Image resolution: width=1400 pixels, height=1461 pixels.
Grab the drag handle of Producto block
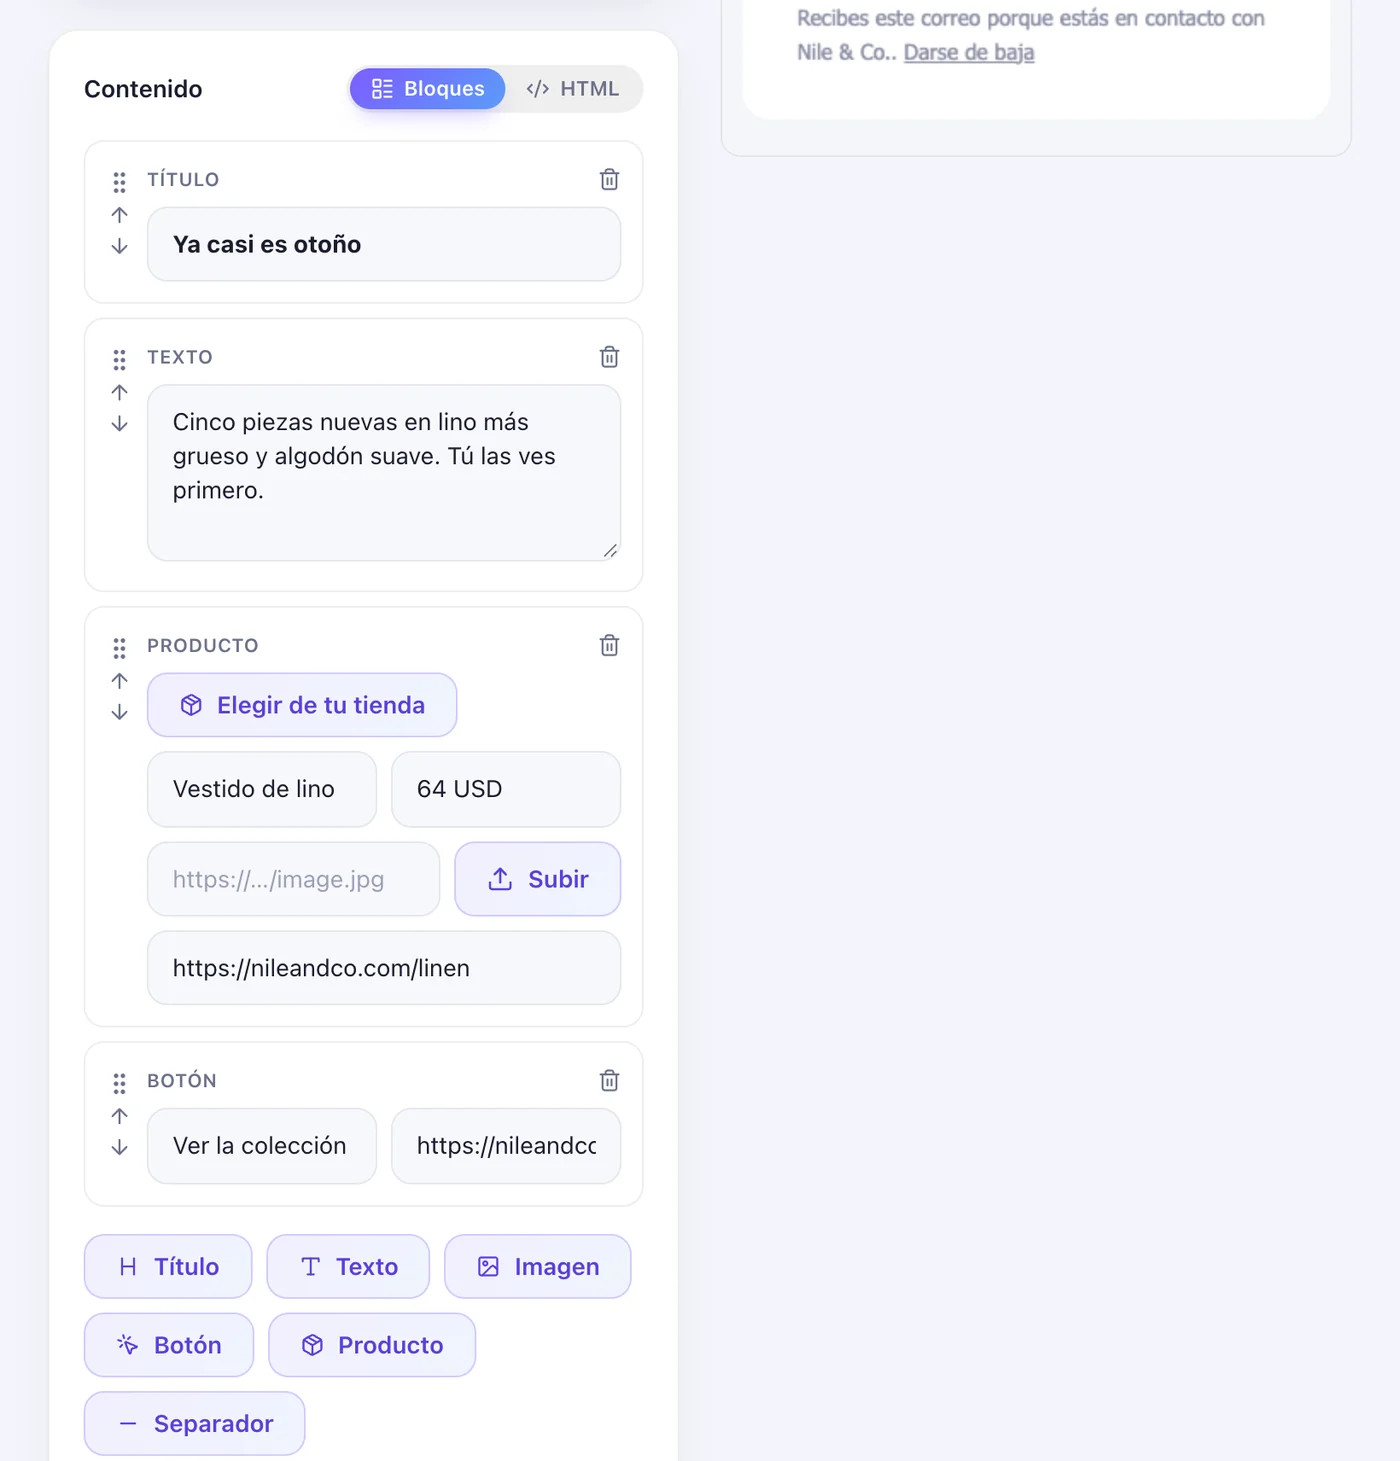point(119,648)
